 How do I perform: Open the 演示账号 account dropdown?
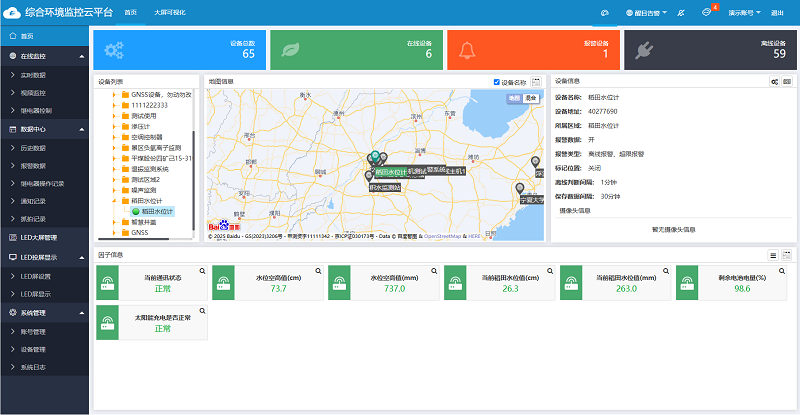(x=743, y=12)
